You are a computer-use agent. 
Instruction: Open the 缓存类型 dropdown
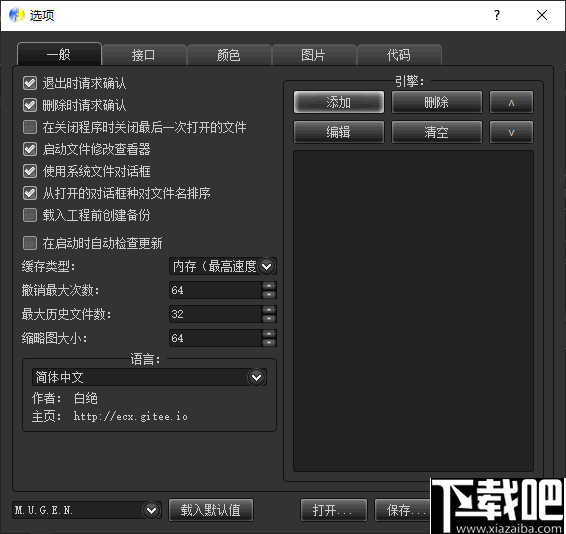[223, 266]
